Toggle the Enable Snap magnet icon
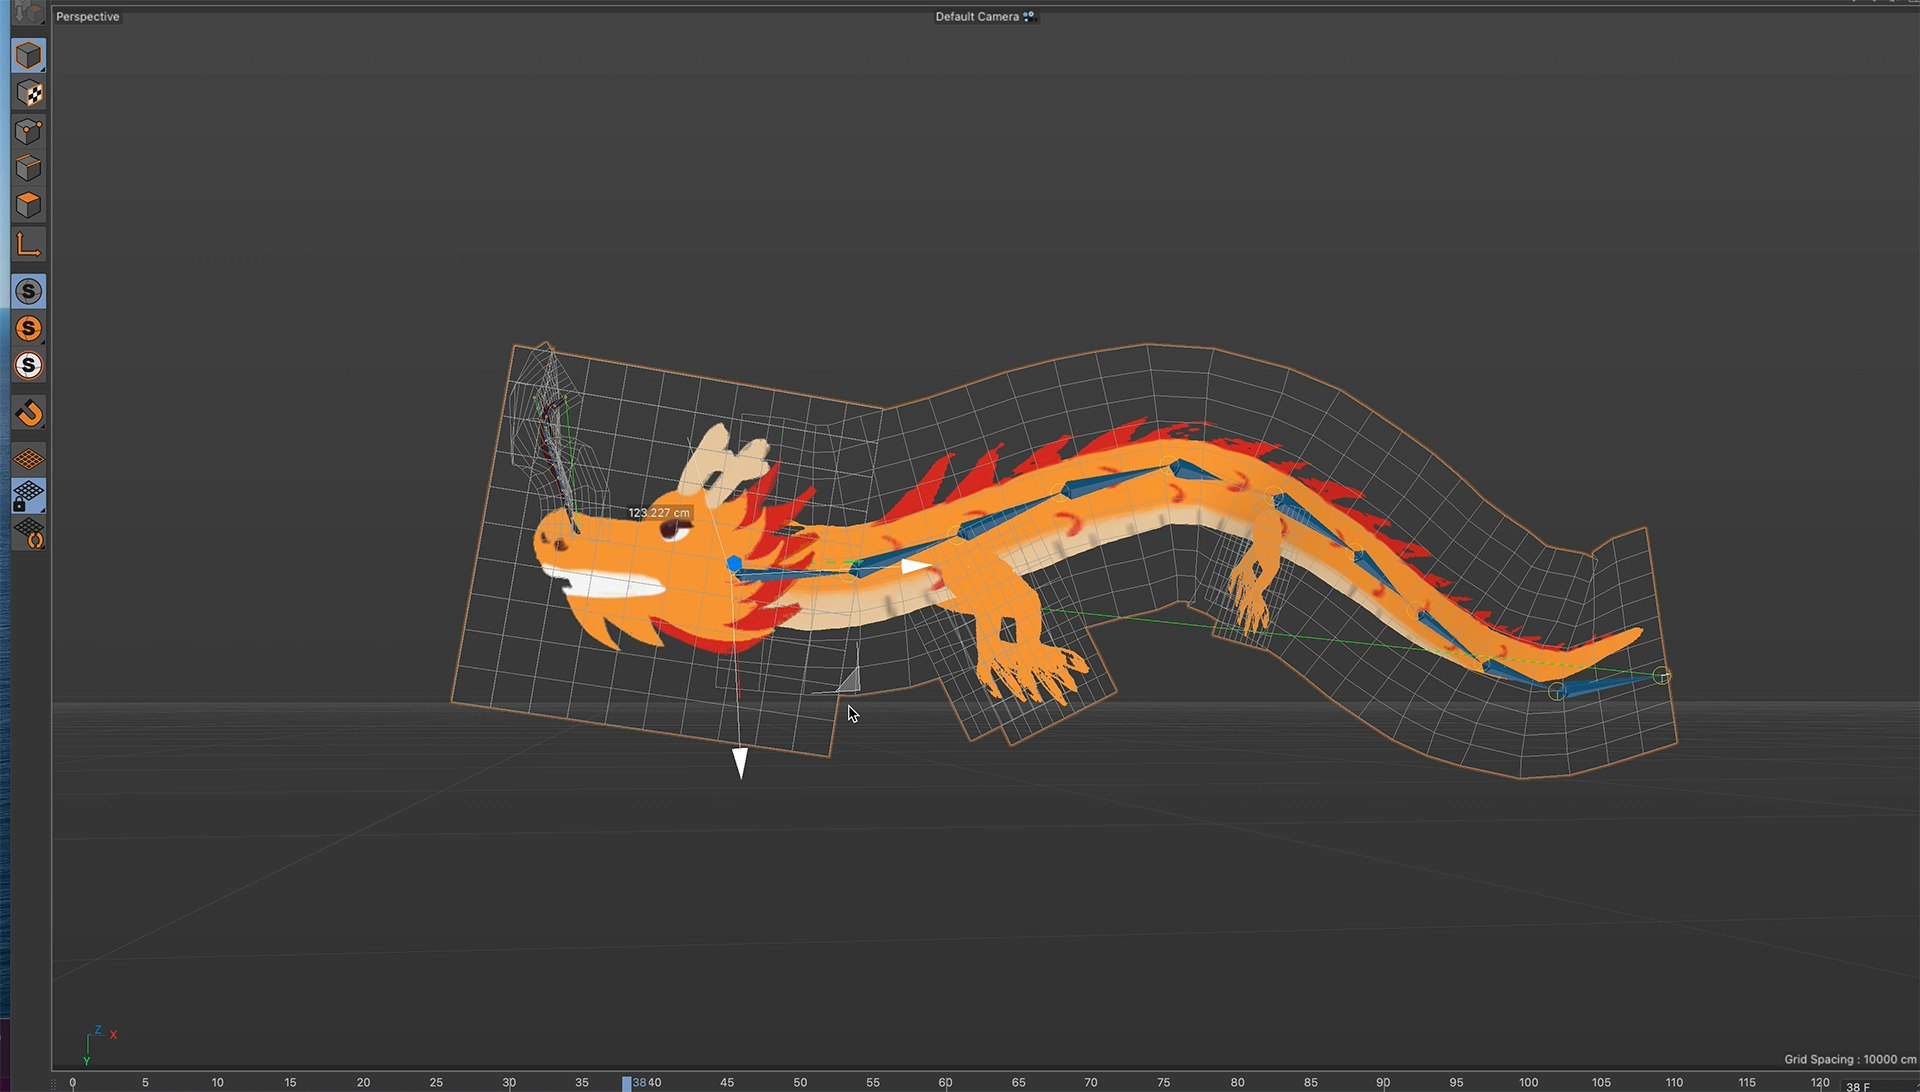 pos(28,413)
